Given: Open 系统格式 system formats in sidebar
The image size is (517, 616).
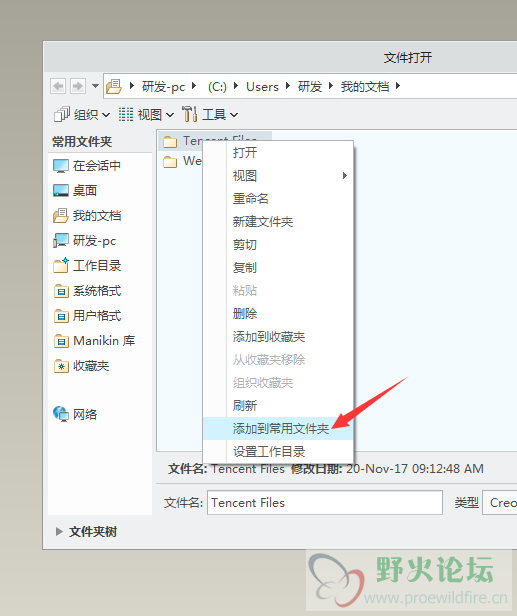Looking at the screenshot, I should point(87,291).
